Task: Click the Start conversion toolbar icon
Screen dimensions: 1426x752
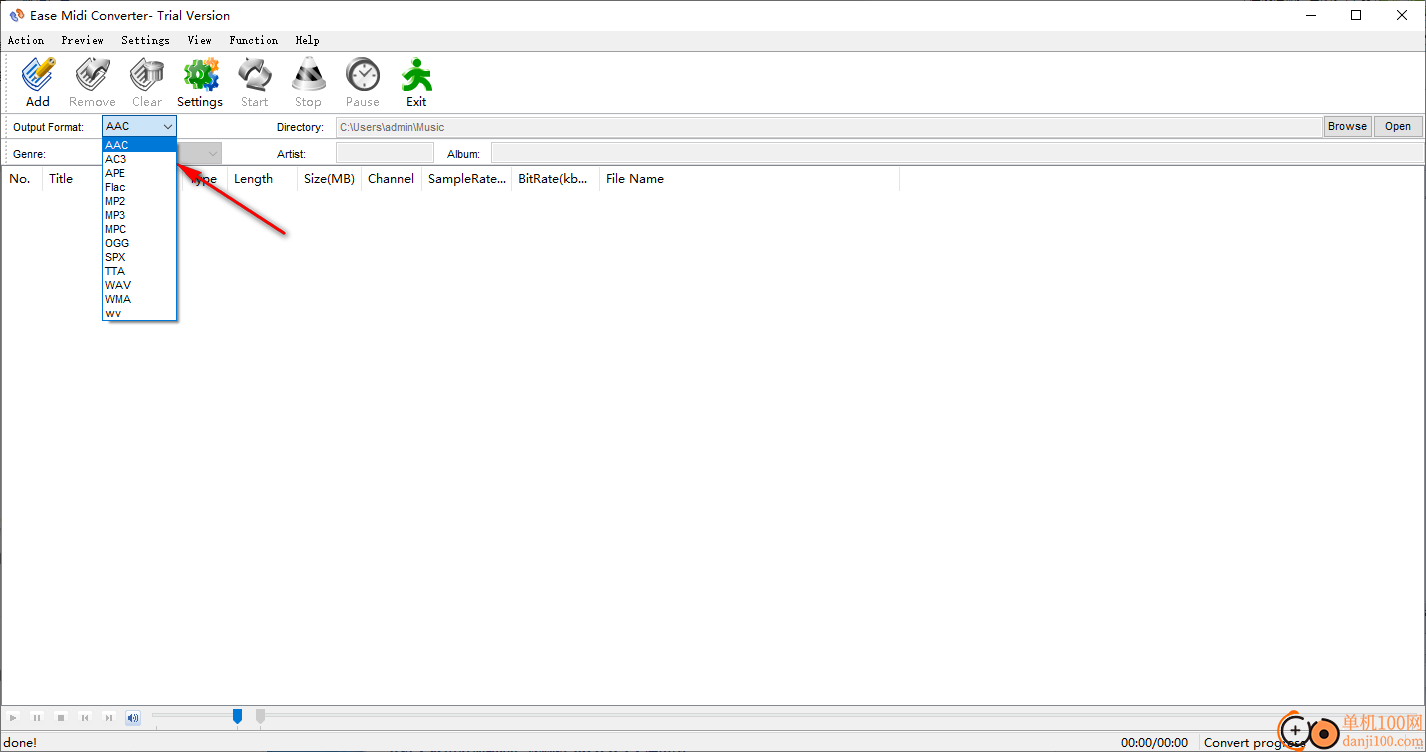Action: (254, 82)
